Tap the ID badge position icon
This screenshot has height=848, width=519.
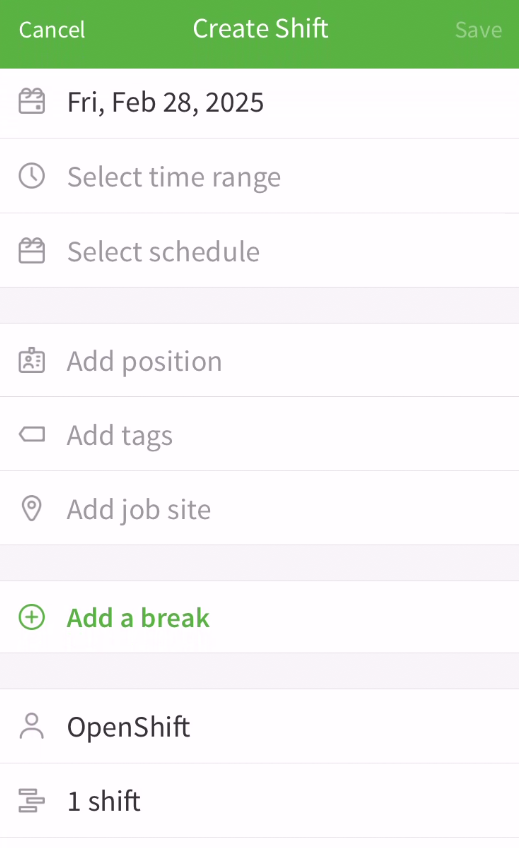[x=32, y=361]
